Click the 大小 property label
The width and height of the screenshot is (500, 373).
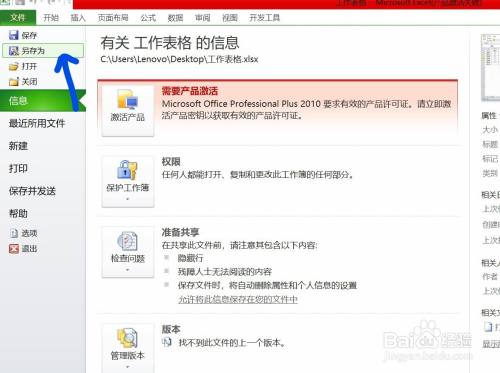click(490, 129)
